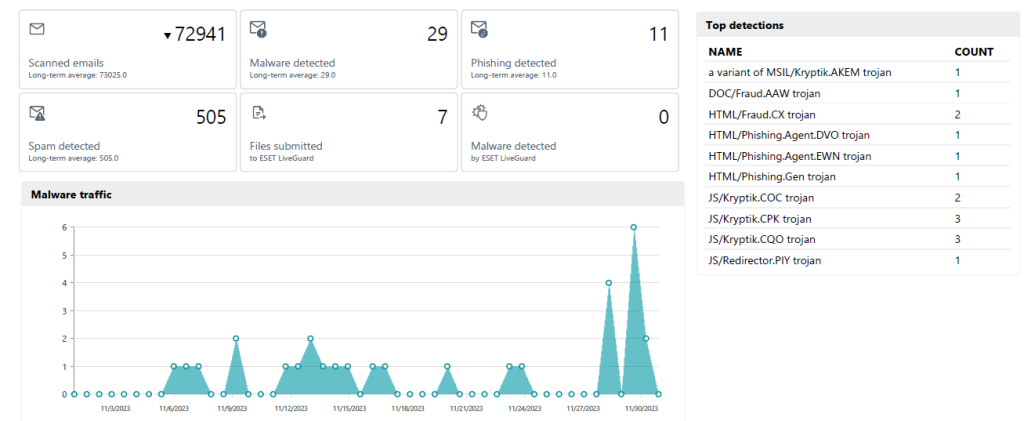Click the chart data point at value 4

[x=608, y=283]
